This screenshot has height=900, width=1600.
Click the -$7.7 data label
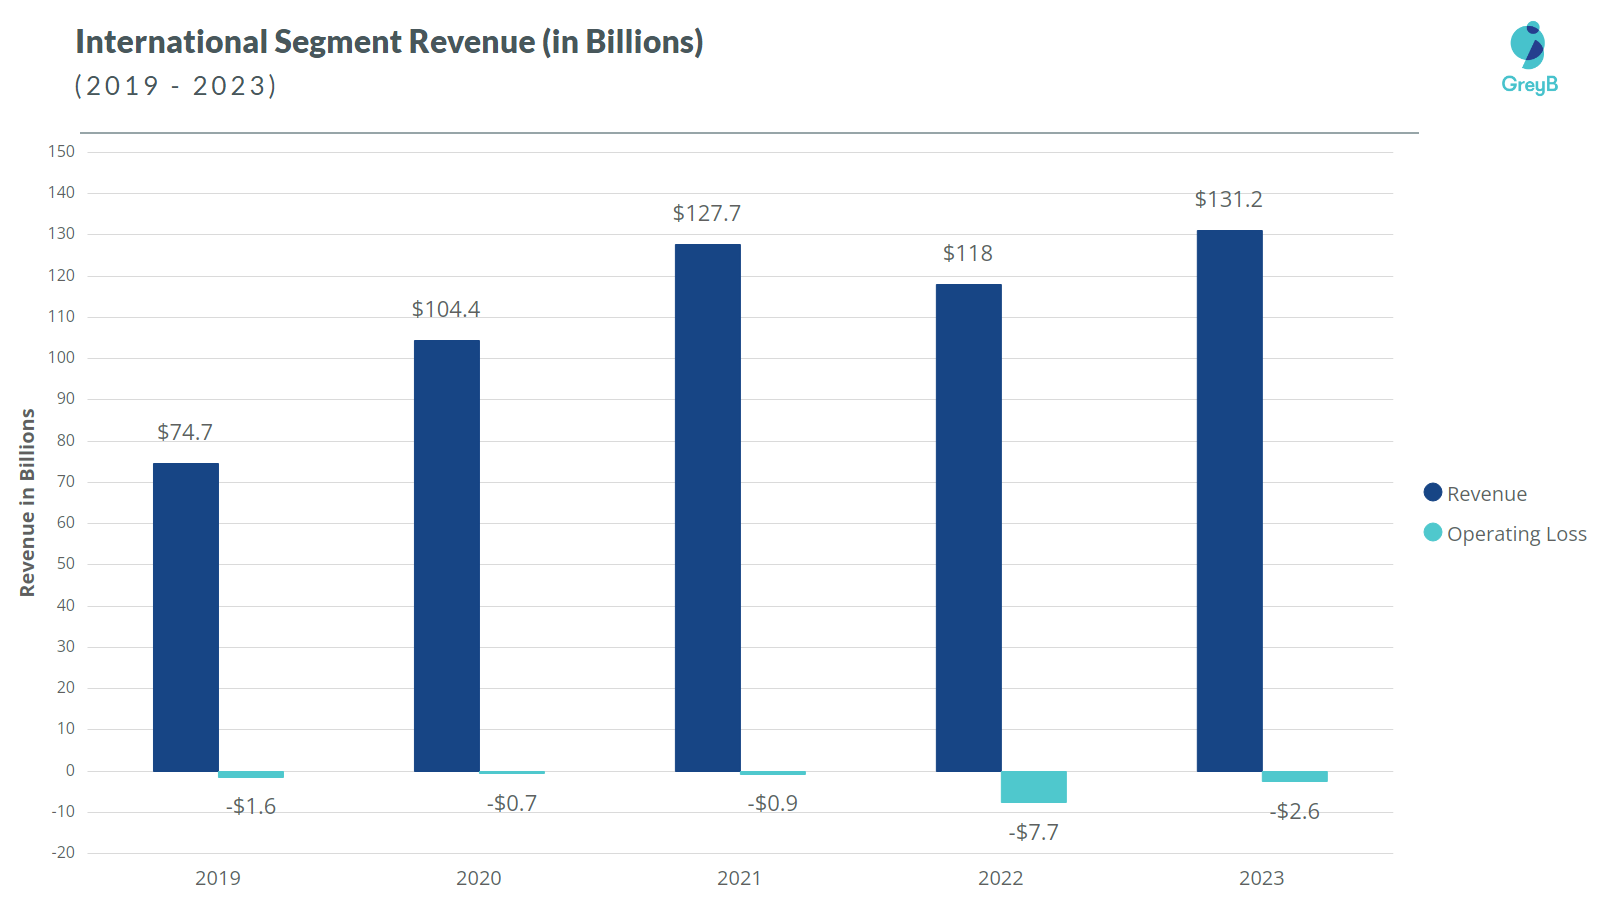coord(1032,831)
